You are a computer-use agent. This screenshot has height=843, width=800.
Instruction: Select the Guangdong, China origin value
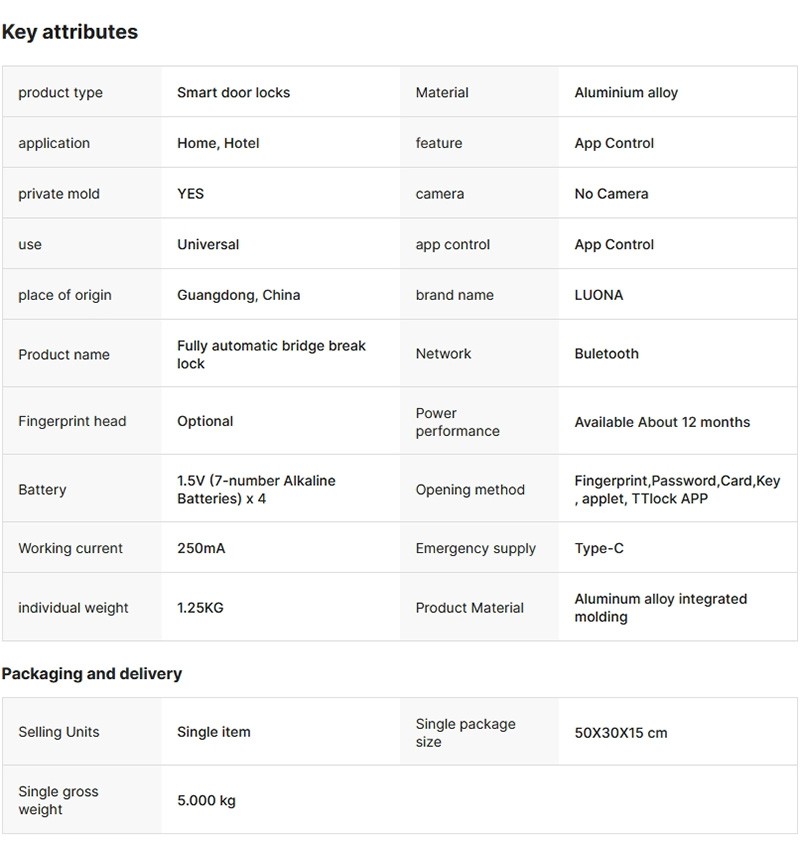pos(238,295)
